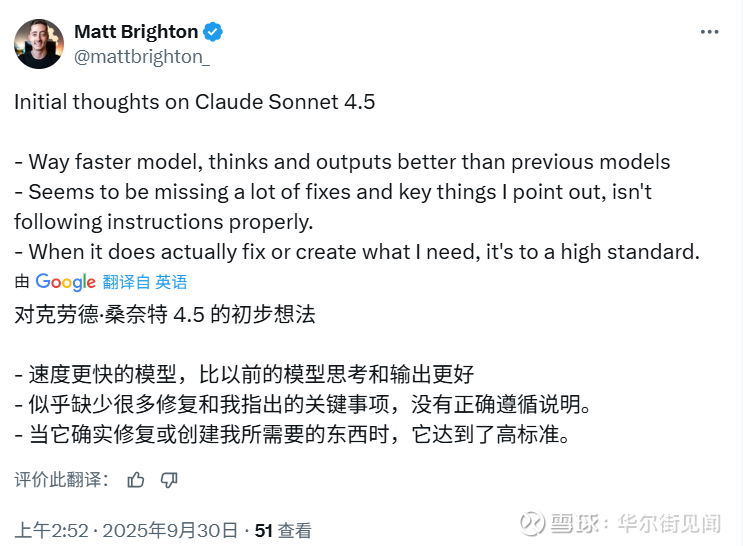This screenshot has width=743, height=546.
Task: Open the tweet timestamp 上午2:52 link
Action: pos(50,530)
